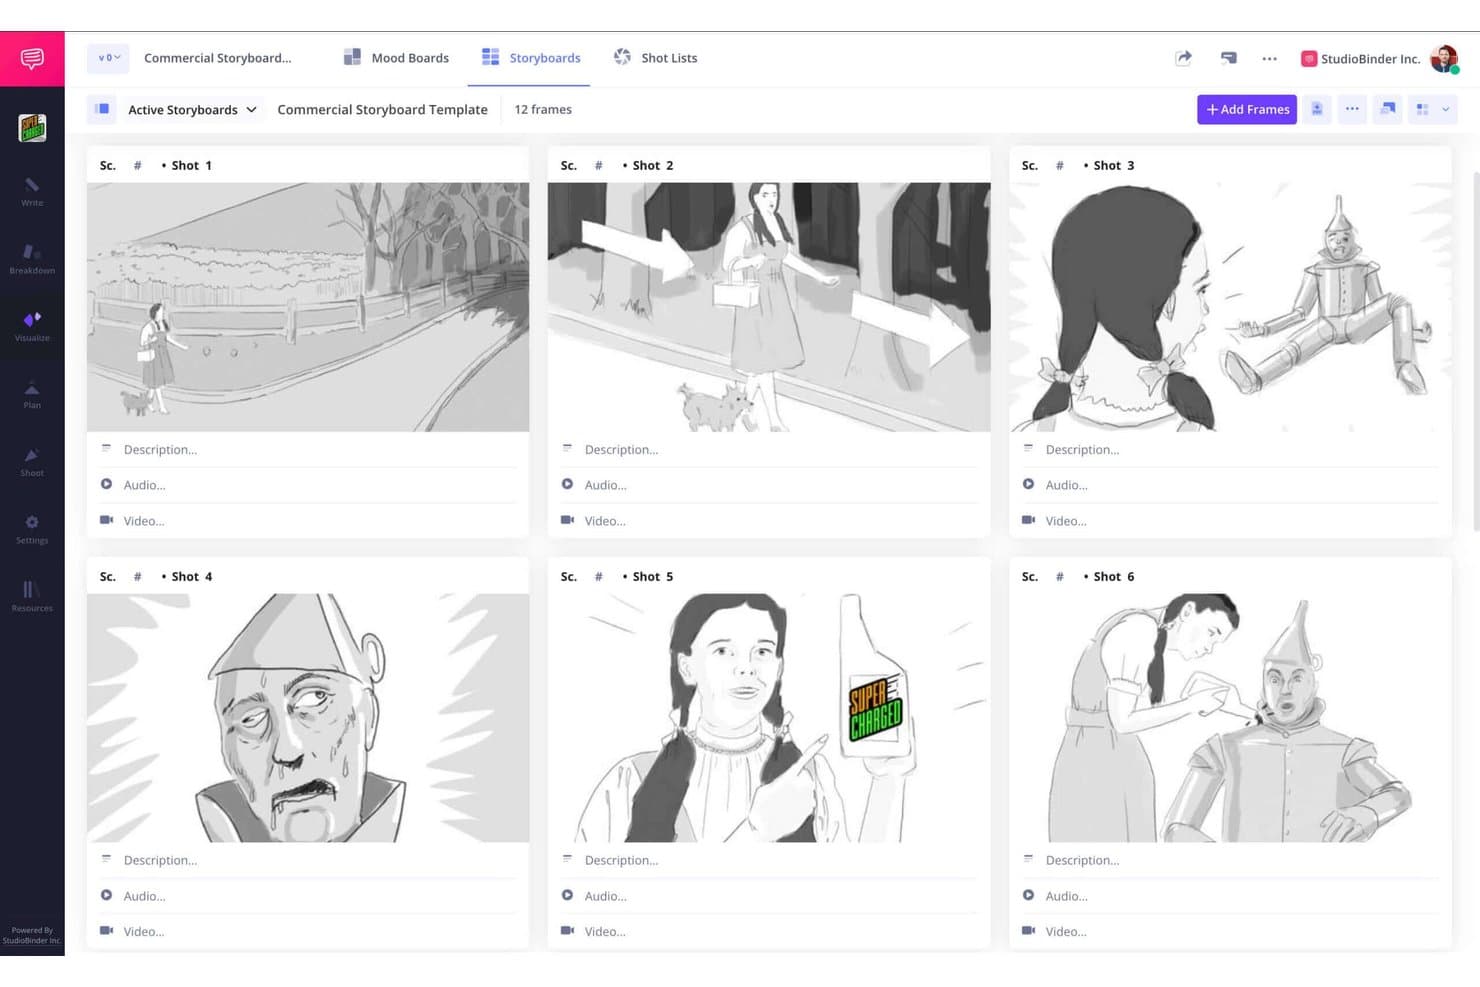This screenshot has width=1480, height=987.
Task: Open the Plan section in sidebar
Action: point(32,394)
